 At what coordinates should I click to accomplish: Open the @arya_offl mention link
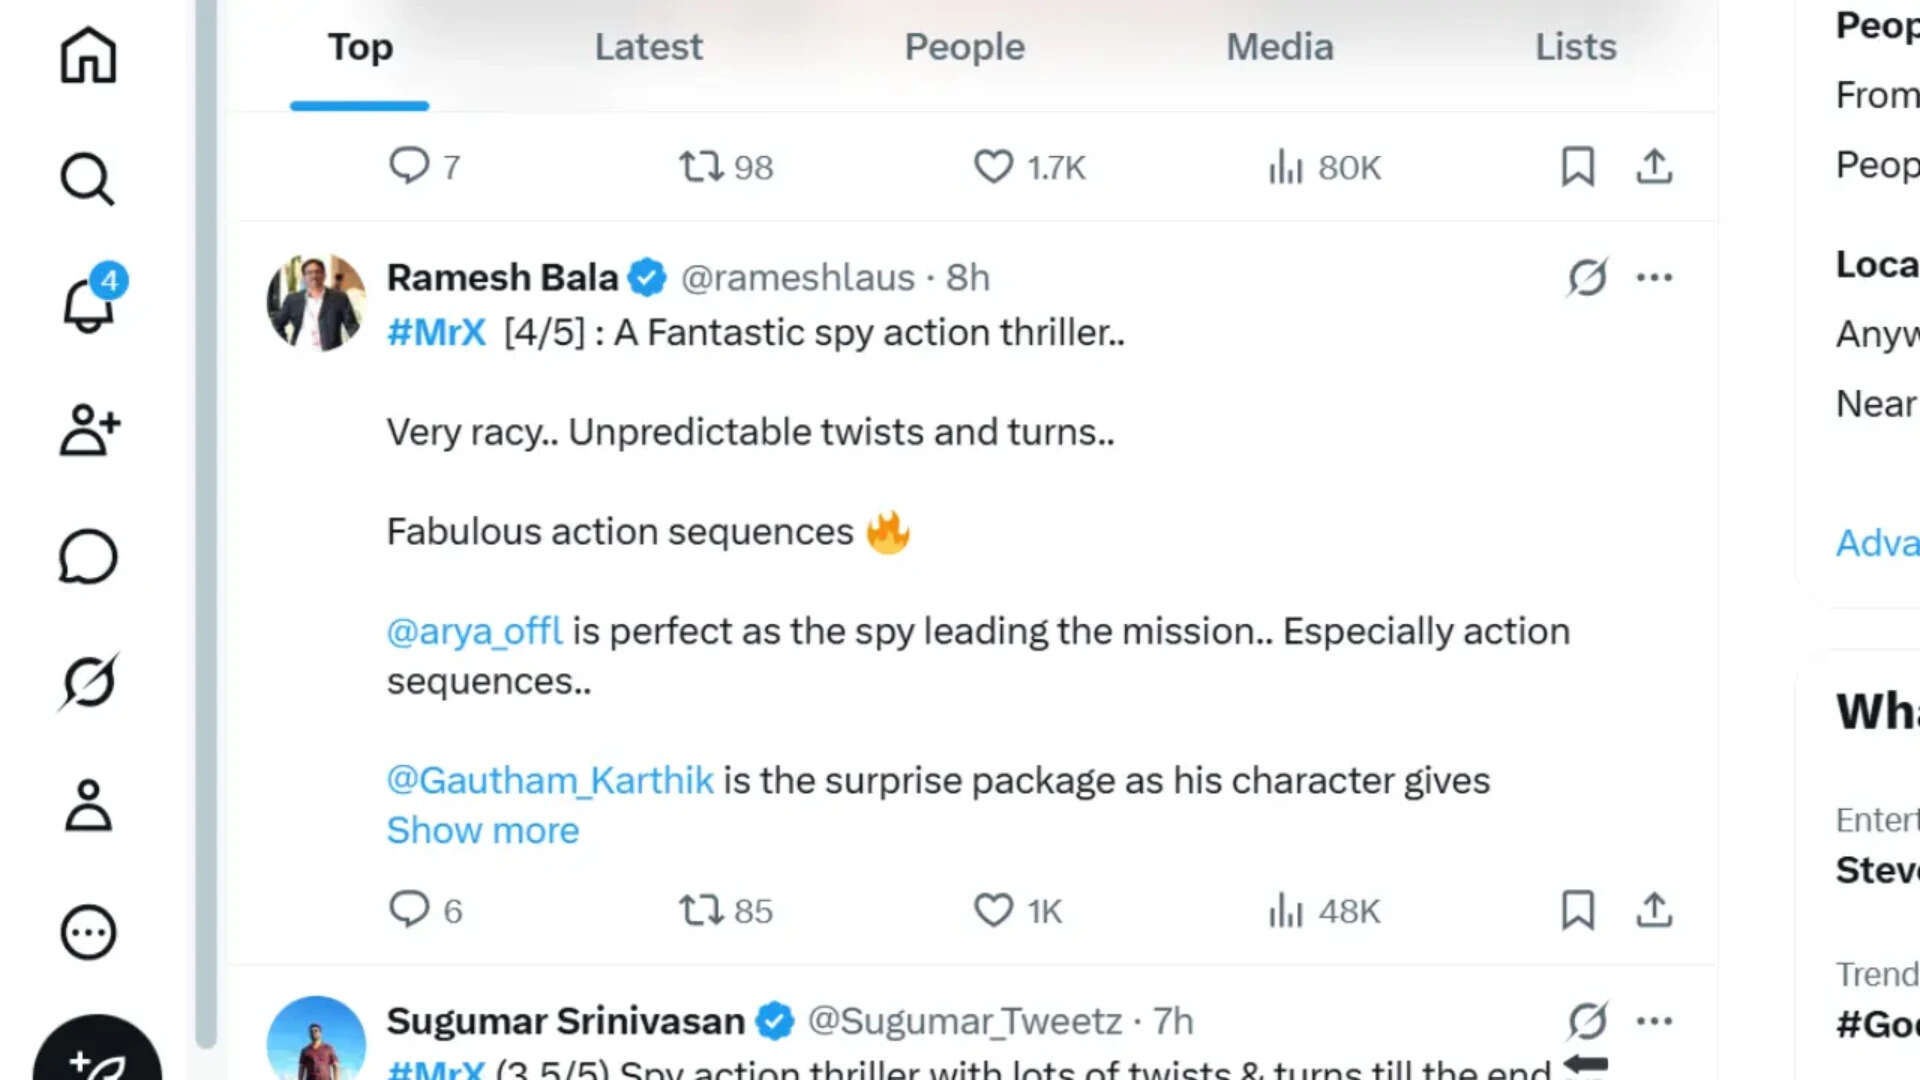[x=475, y=631]
